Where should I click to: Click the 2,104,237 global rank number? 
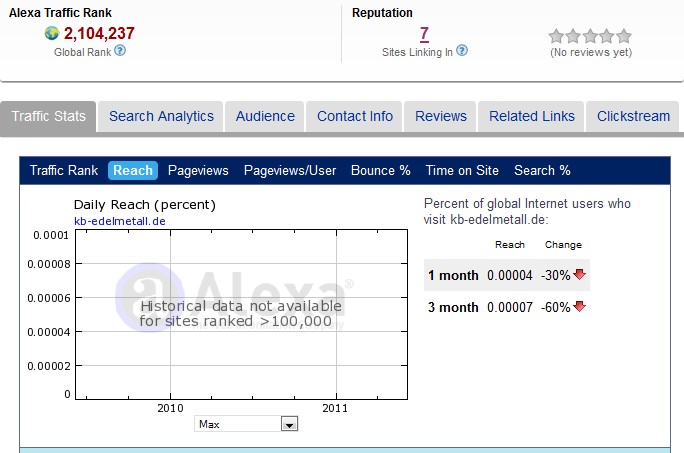[99, 33]
